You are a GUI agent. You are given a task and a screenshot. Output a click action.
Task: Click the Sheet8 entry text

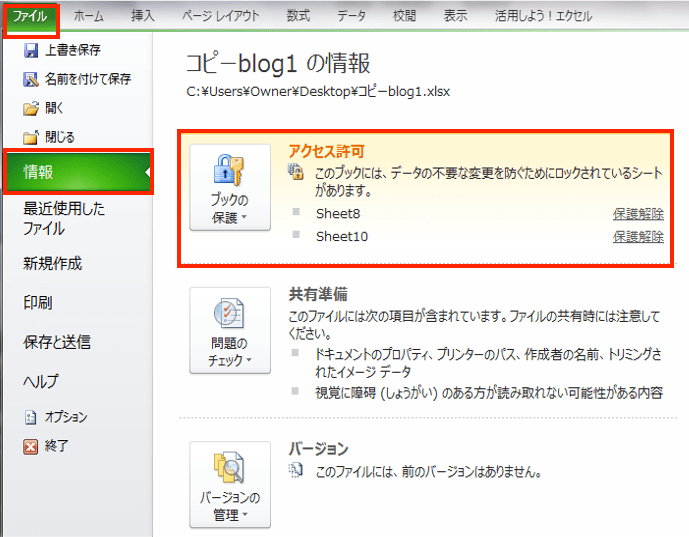click(x=338, y=214)
